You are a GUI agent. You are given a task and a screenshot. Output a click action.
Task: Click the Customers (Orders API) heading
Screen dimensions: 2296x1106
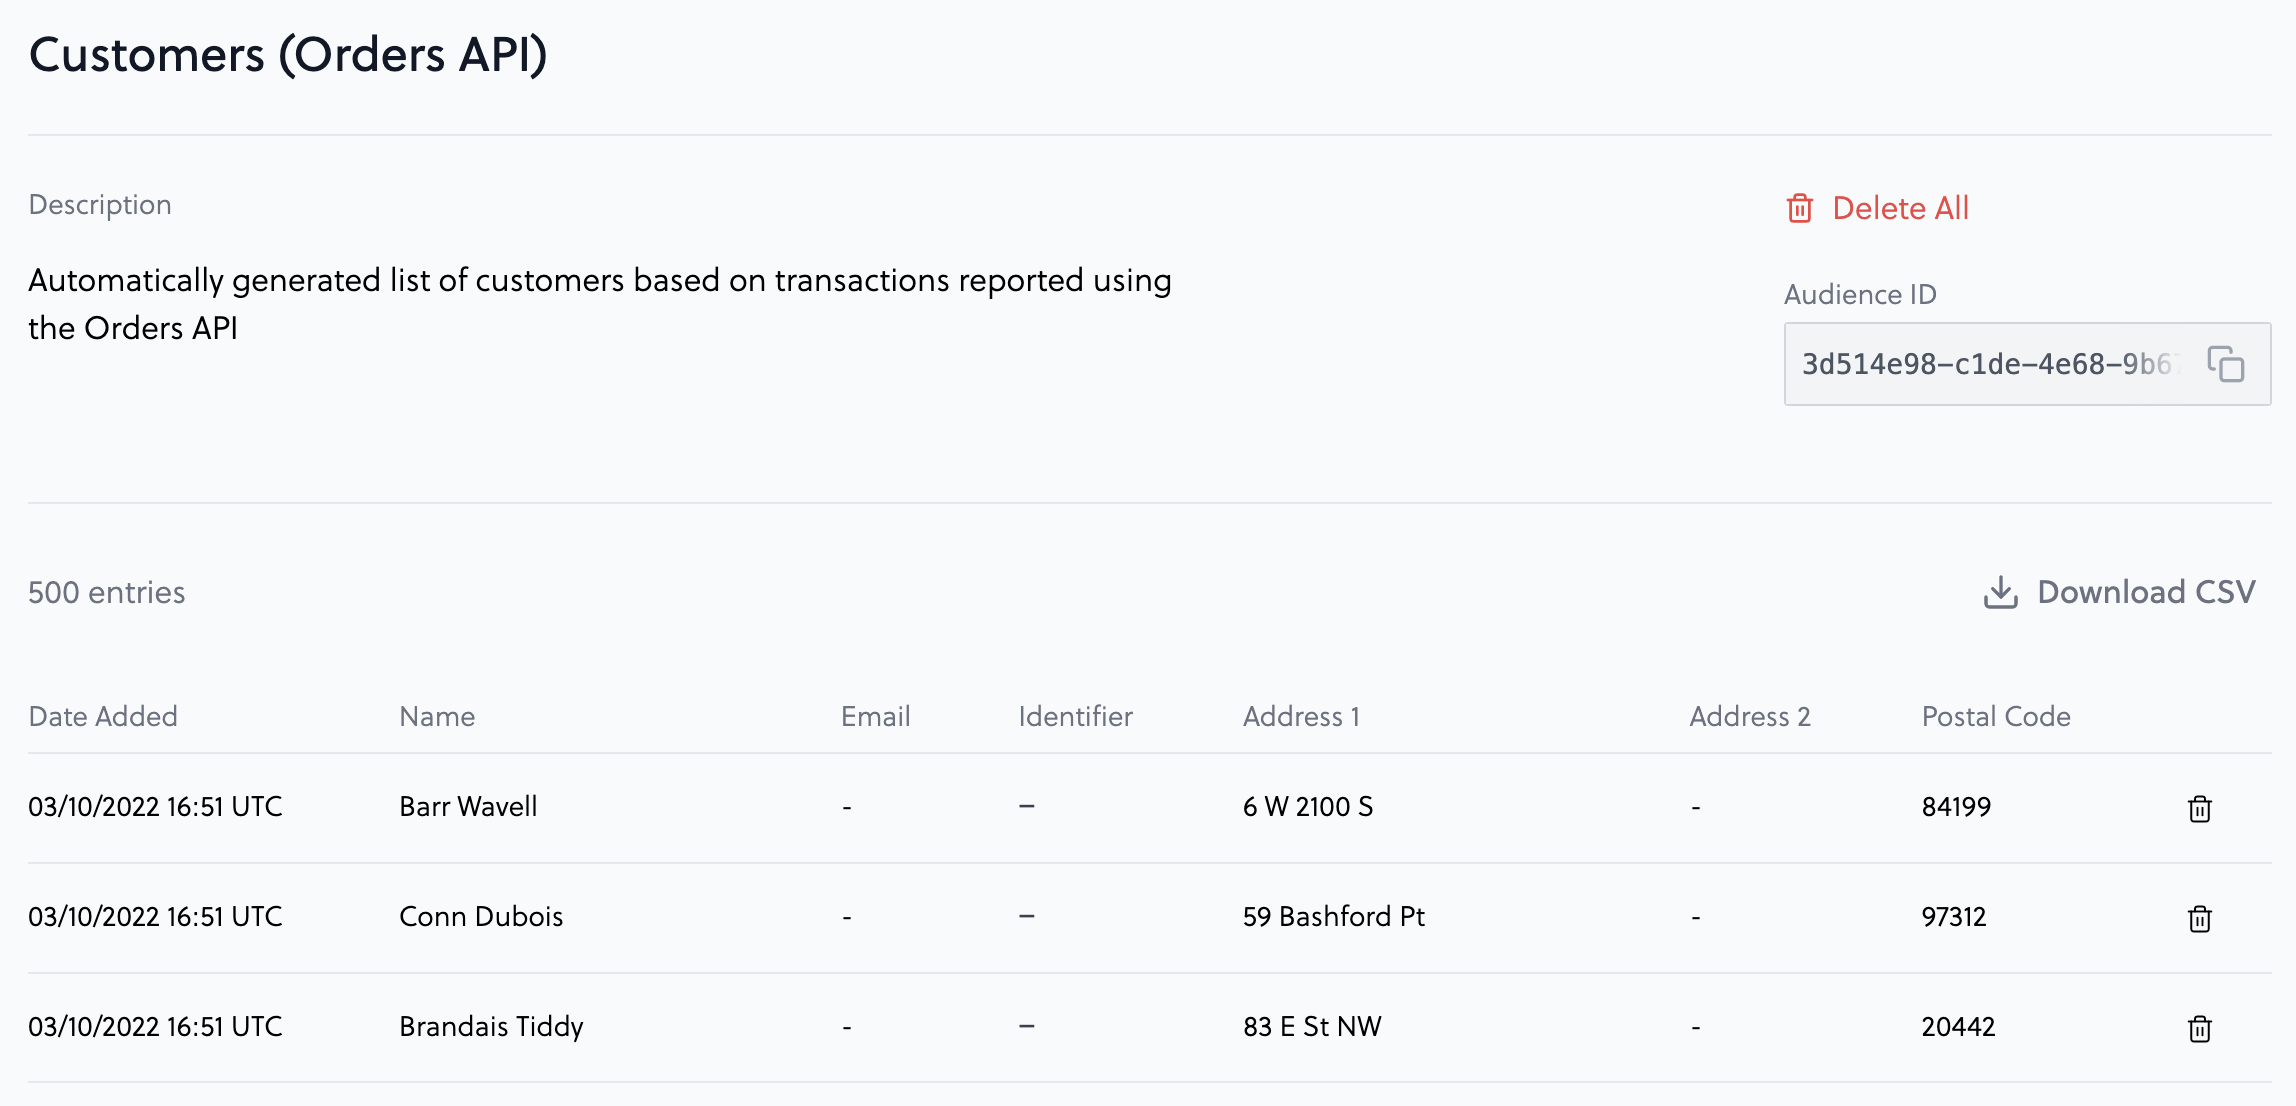288,54
